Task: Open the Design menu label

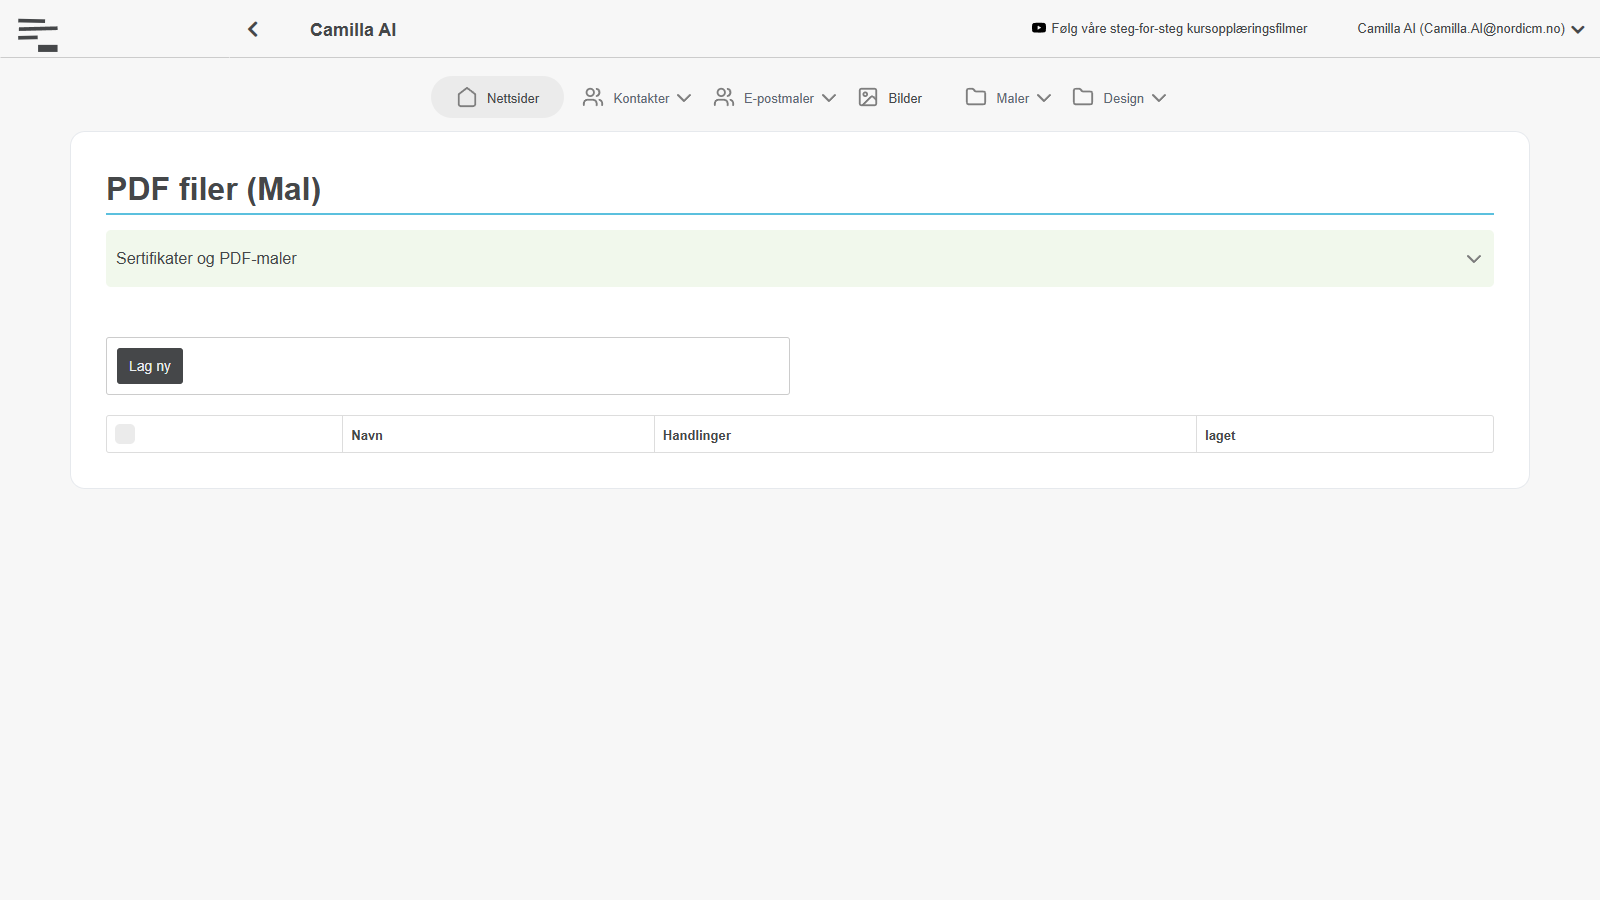Action: 1123,98
